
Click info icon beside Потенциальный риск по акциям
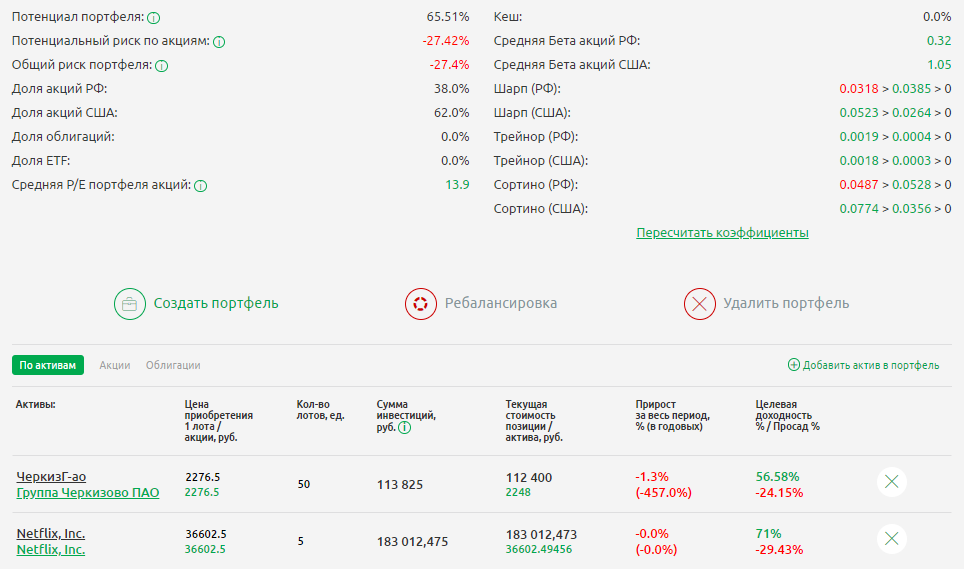pyautogui.click(x=219, y=42)
